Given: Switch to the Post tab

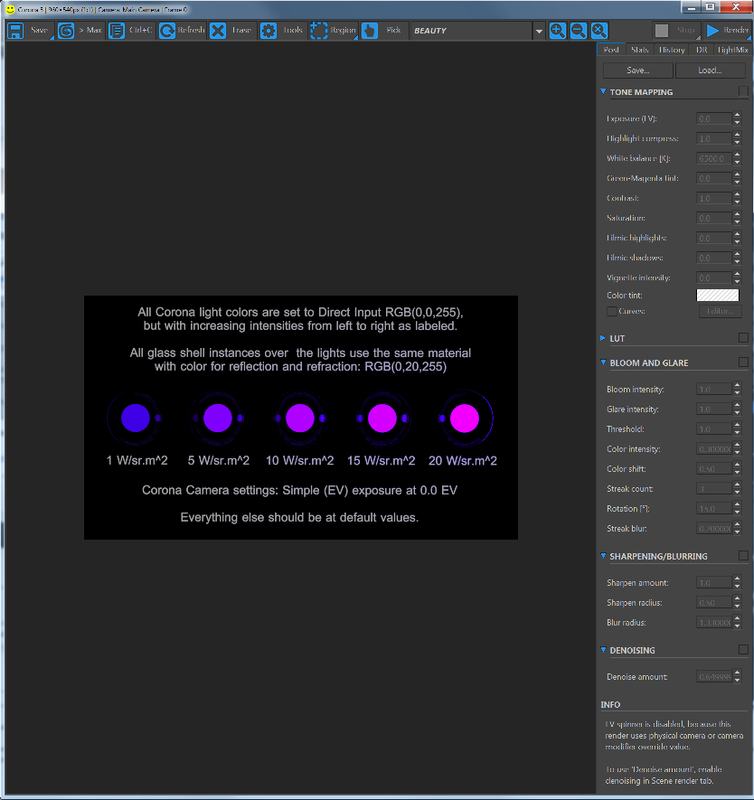Looking at the screenshot, I should (611, 49).
